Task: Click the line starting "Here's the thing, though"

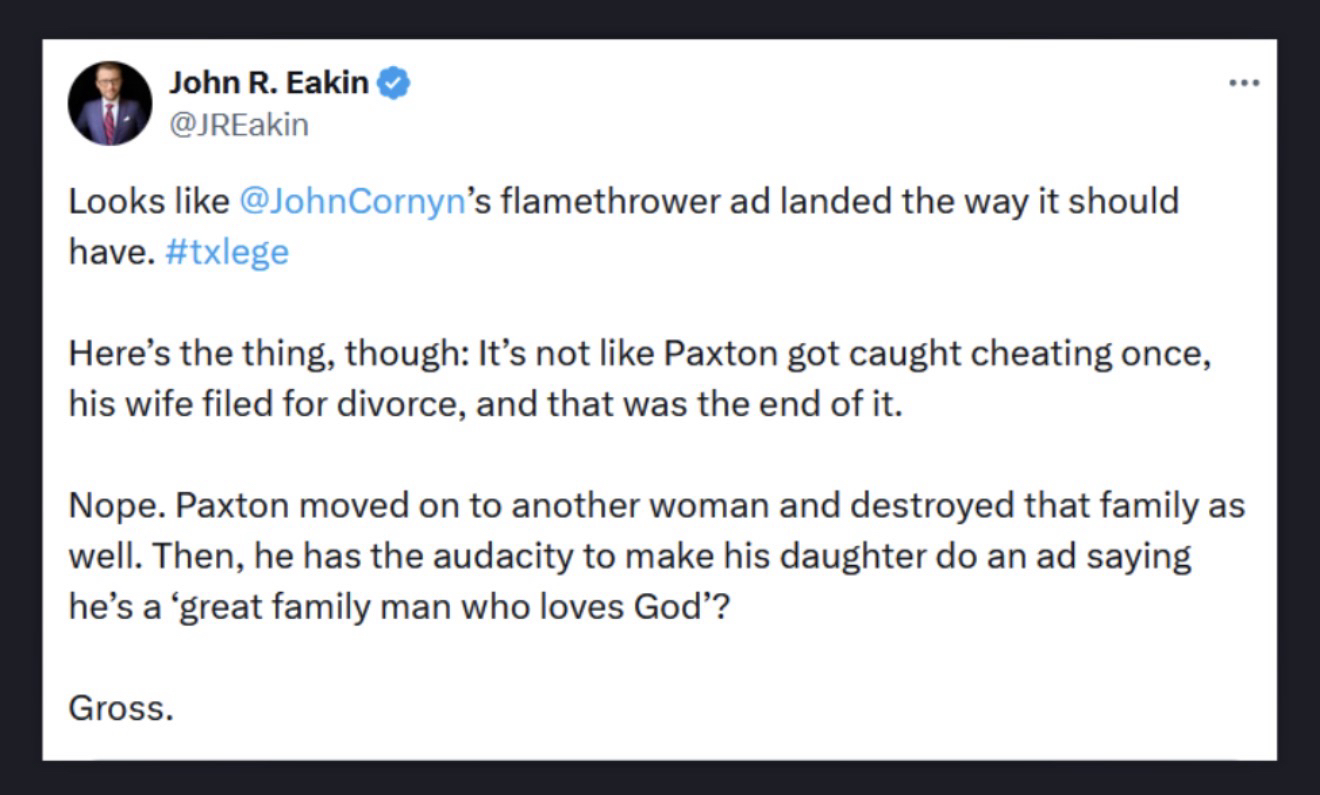Action: pyautogui.click(x=640, y=355)
